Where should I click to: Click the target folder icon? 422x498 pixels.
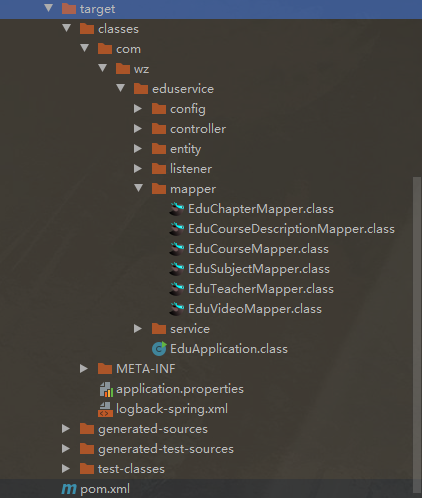69,8
